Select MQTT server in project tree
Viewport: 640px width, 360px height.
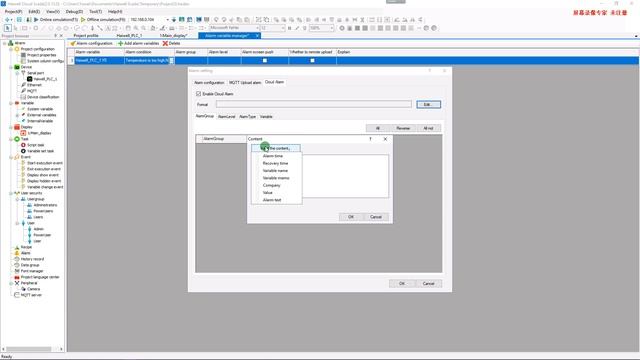coord(31,295)
